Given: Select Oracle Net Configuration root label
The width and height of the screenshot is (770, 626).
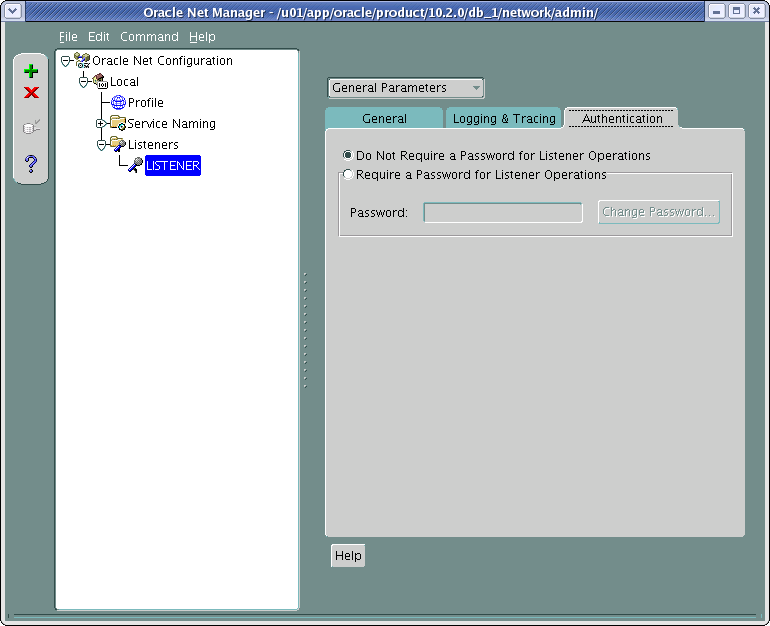Looking at the screenshot, I should click(163, 60).
